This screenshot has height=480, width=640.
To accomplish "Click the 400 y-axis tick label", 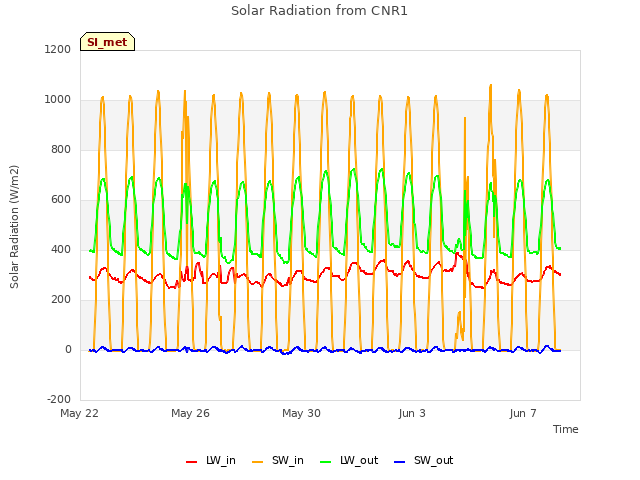I will 61,249.
